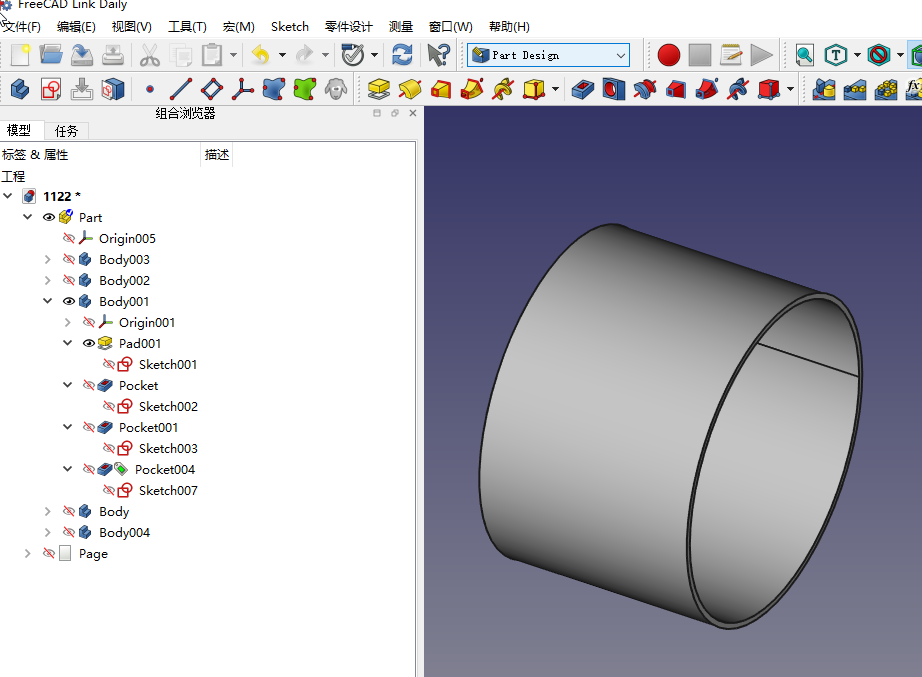922x677 pixels.
Task: Hide Body001 using its eye icon
Action: 69,301
